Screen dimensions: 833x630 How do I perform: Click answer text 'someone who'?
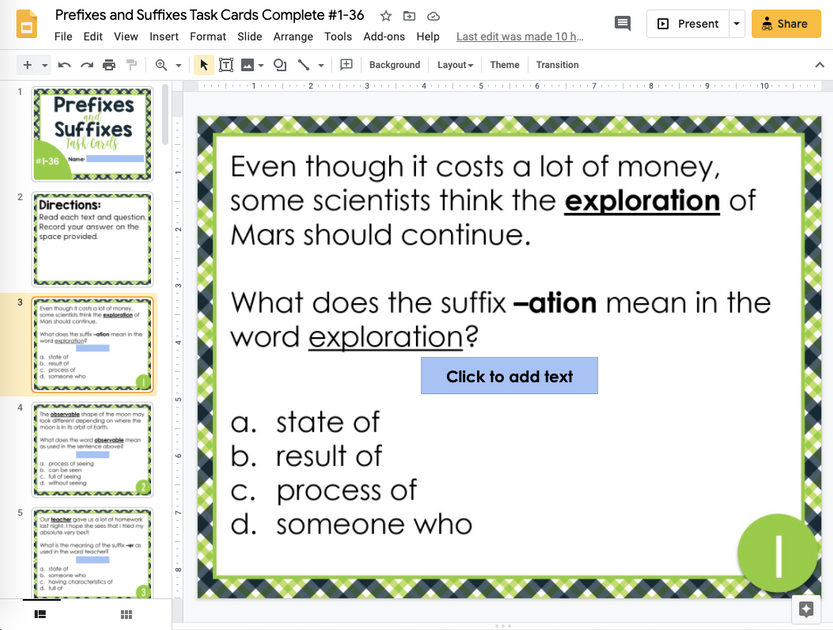(x=374, y=524)
